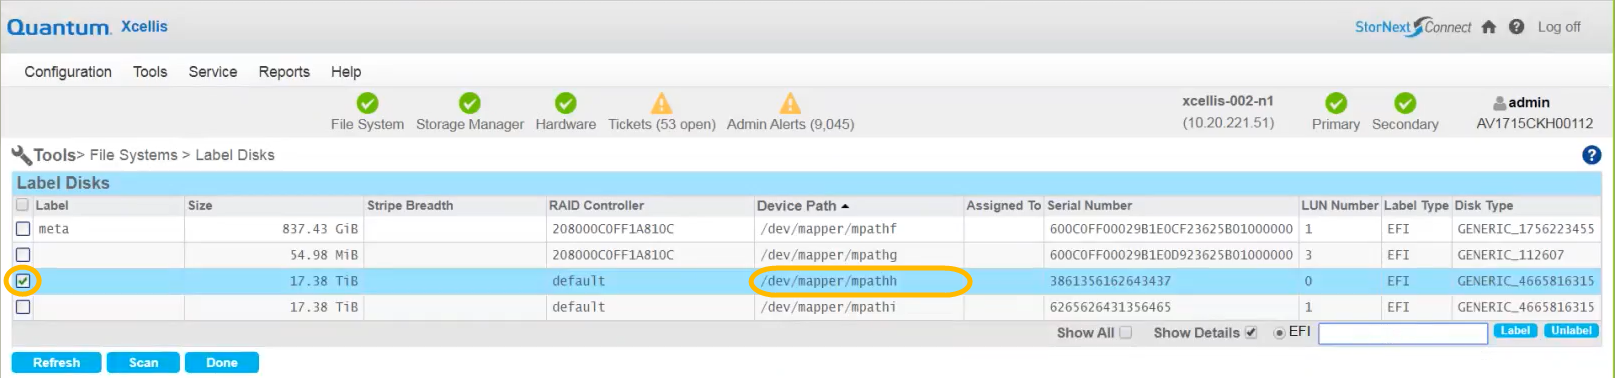Enable the Show All checkbox
This screenshot has width=1615, height=378.
tap(1125, 332)
